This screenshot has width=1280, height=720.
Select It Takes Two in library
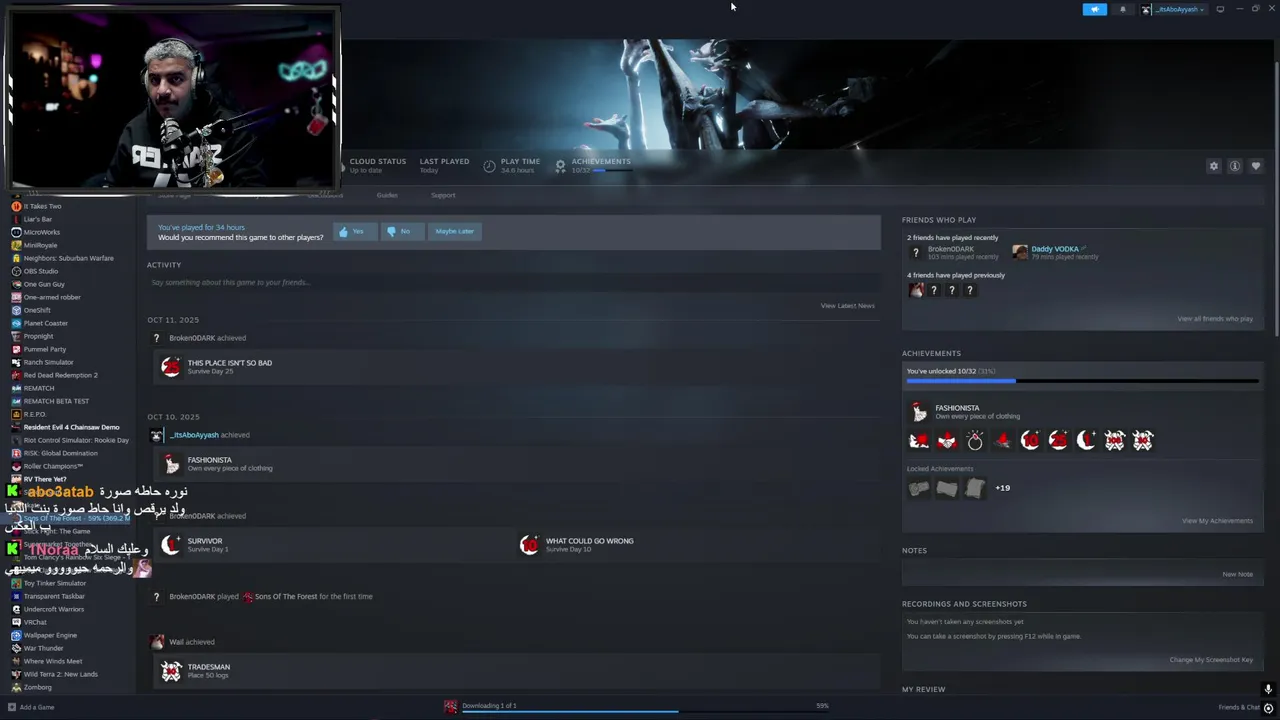(x=42, y=206)
